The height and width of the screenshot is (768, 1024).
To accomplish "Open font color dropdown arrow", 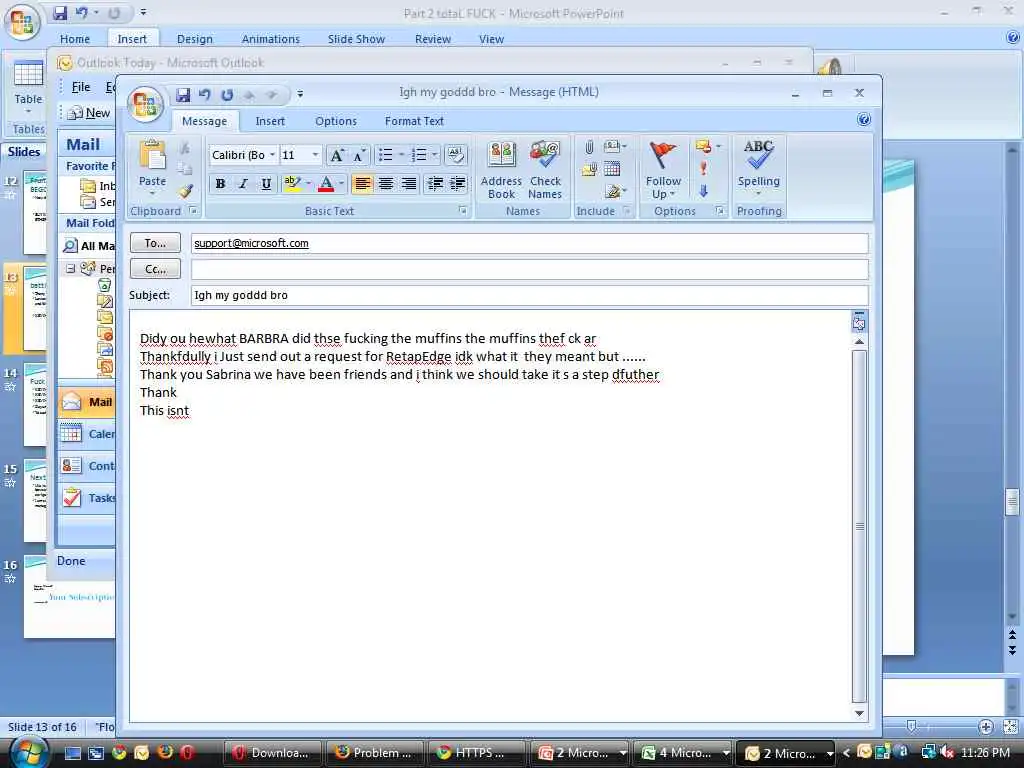I will pyautogui.click(x=341, y=184).
